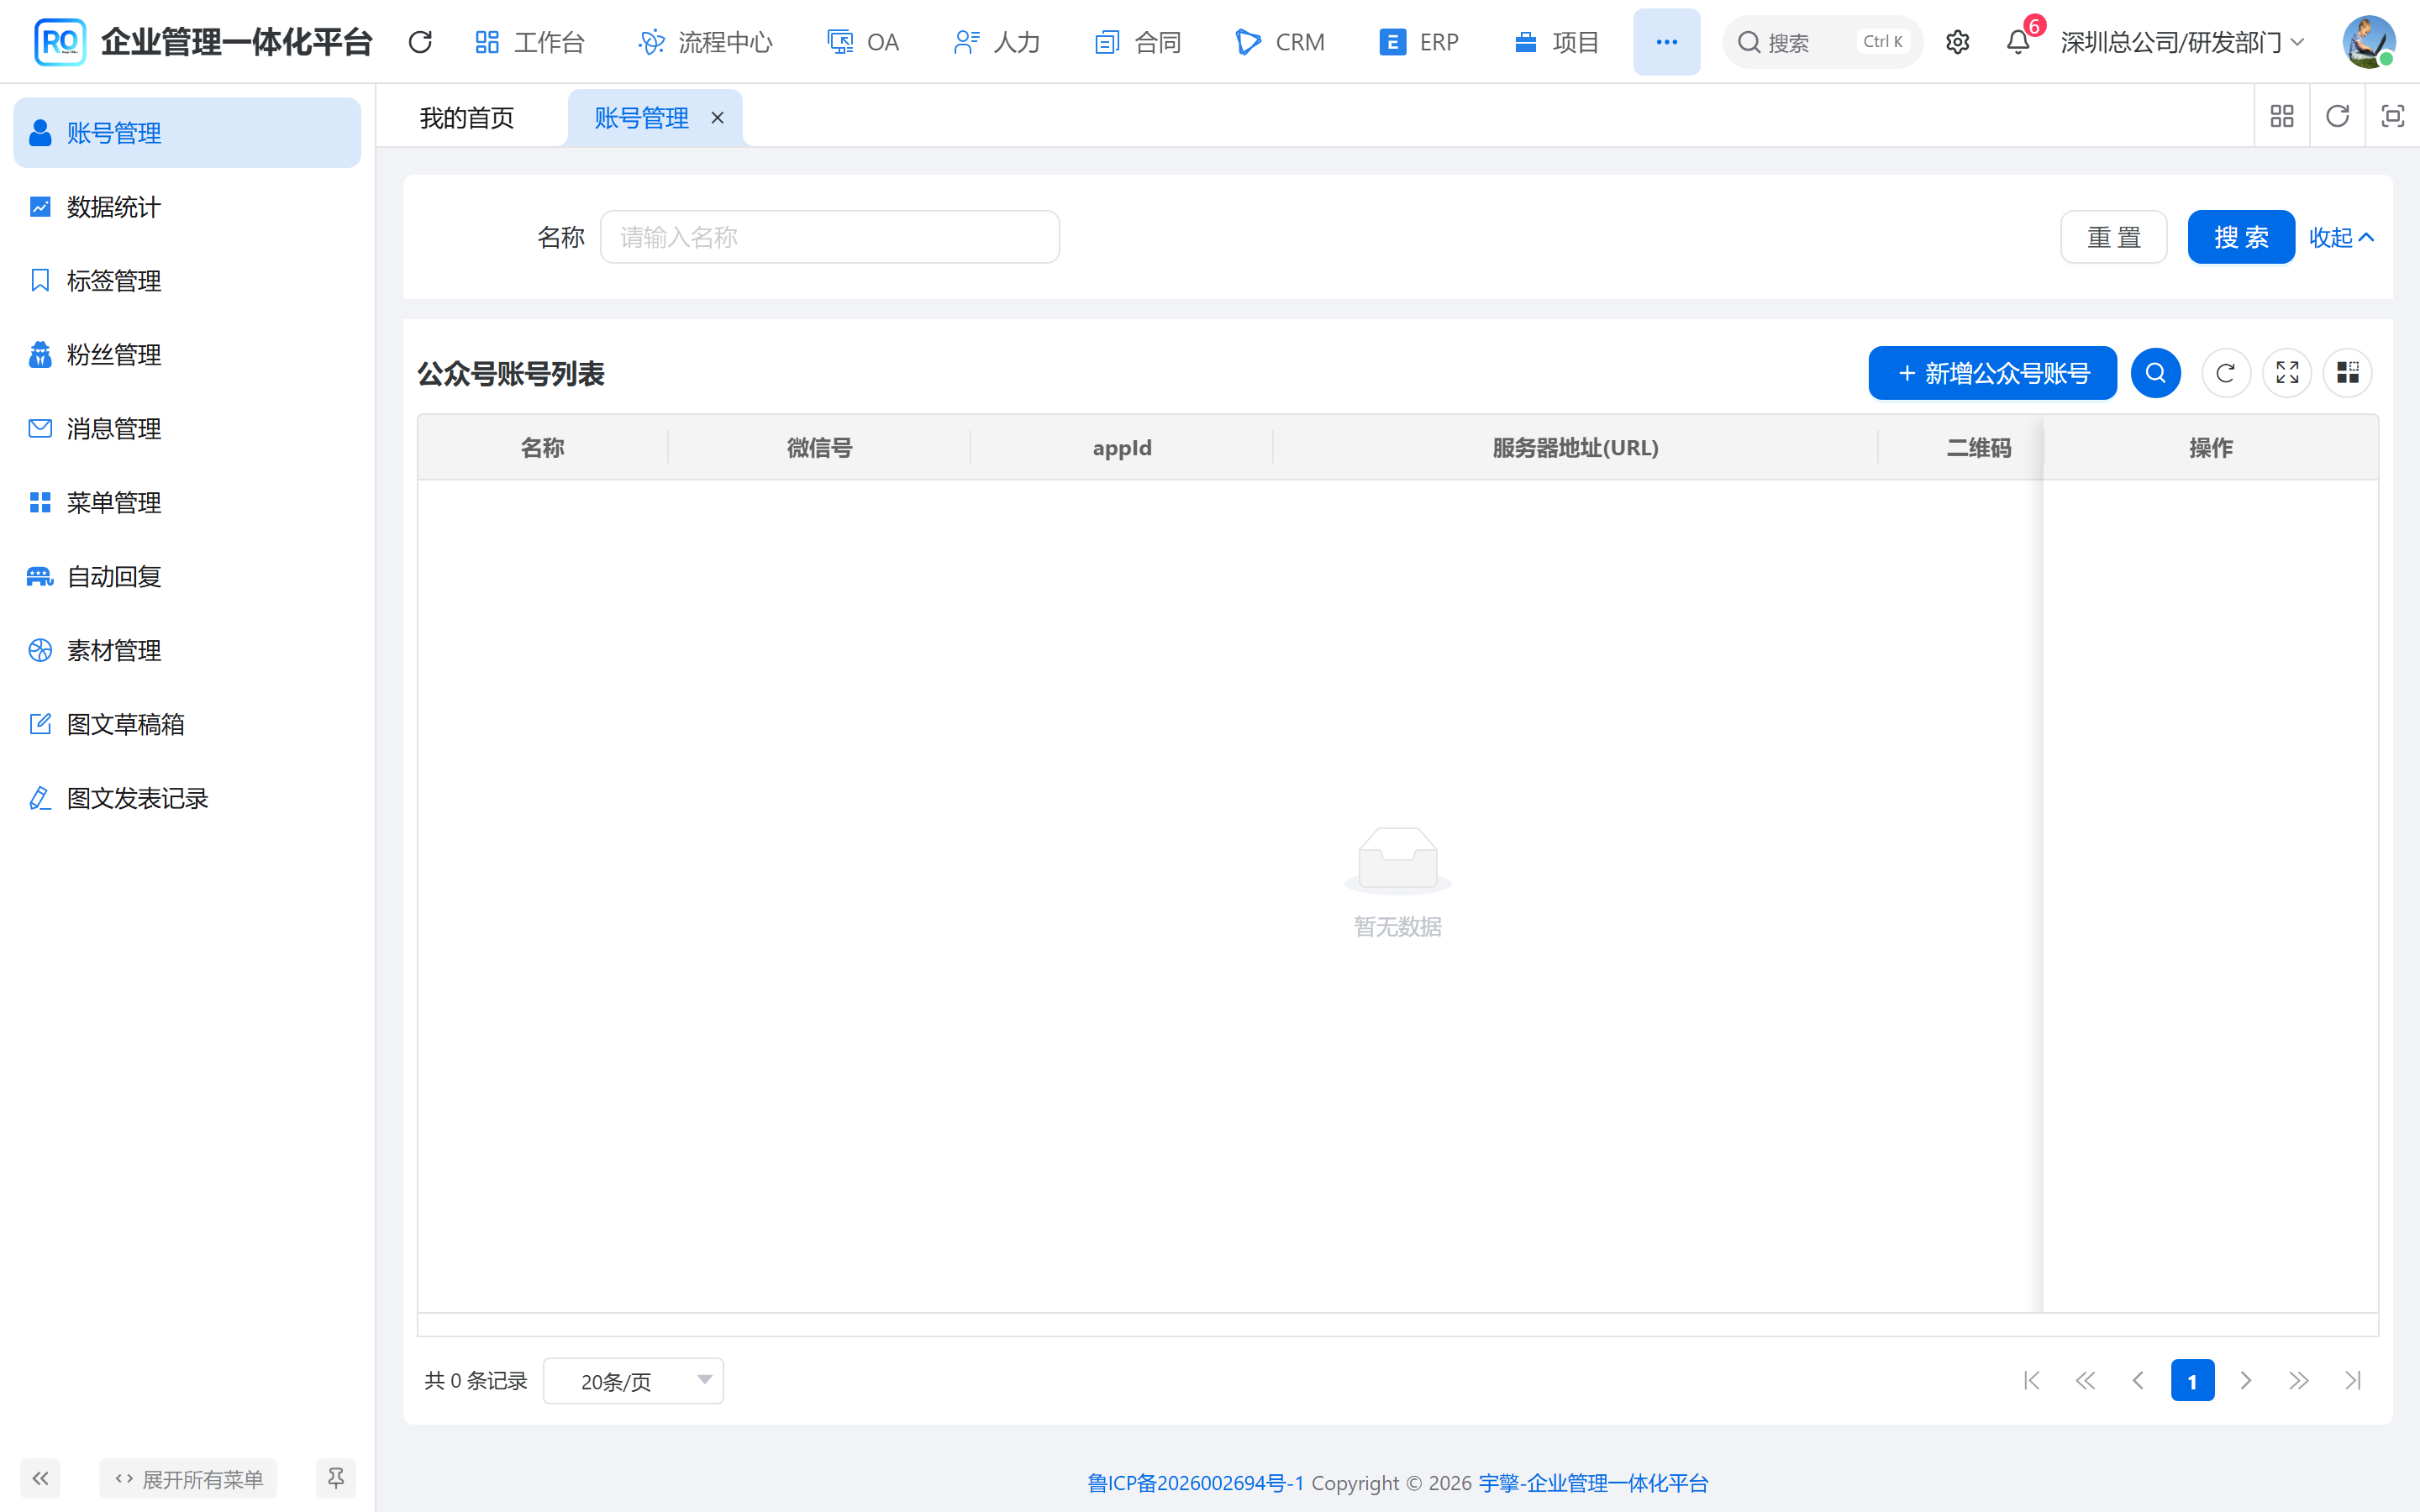Open column settings icon for the table
2420x1512 pixels.
pos(2348,373)
